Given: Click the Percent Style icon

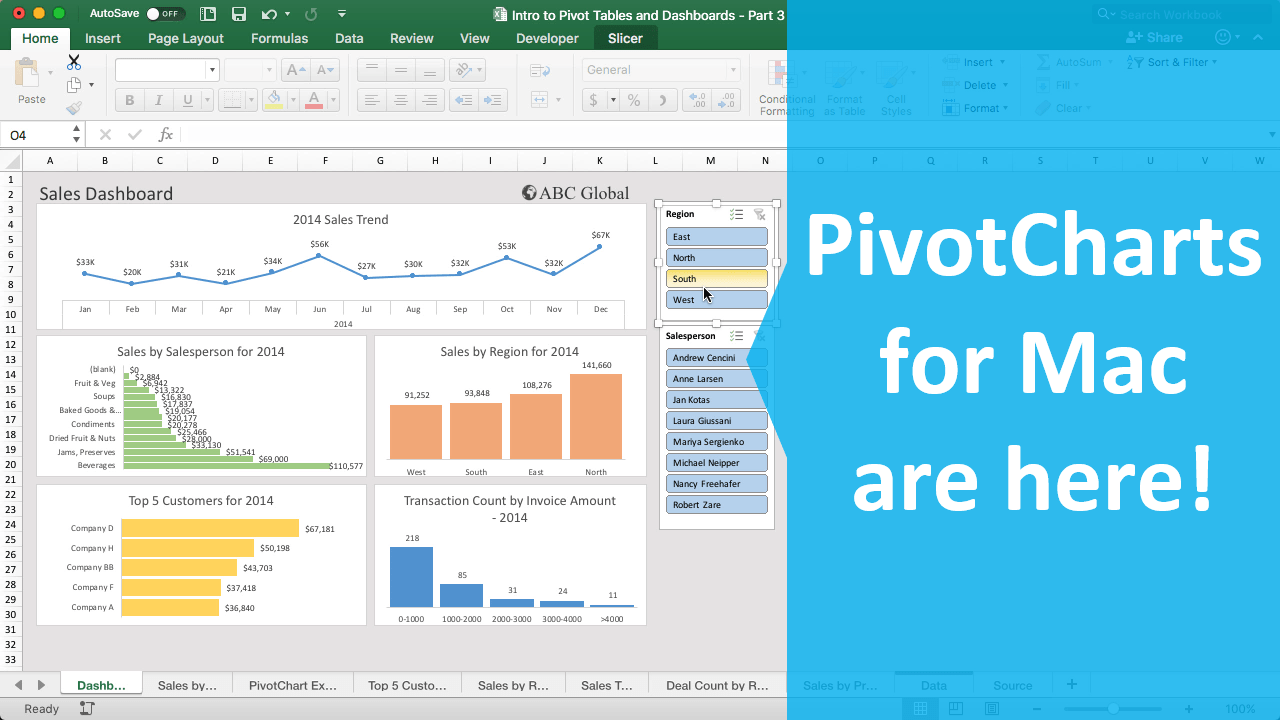Looking at the screenshot, I should pos(633,100).
